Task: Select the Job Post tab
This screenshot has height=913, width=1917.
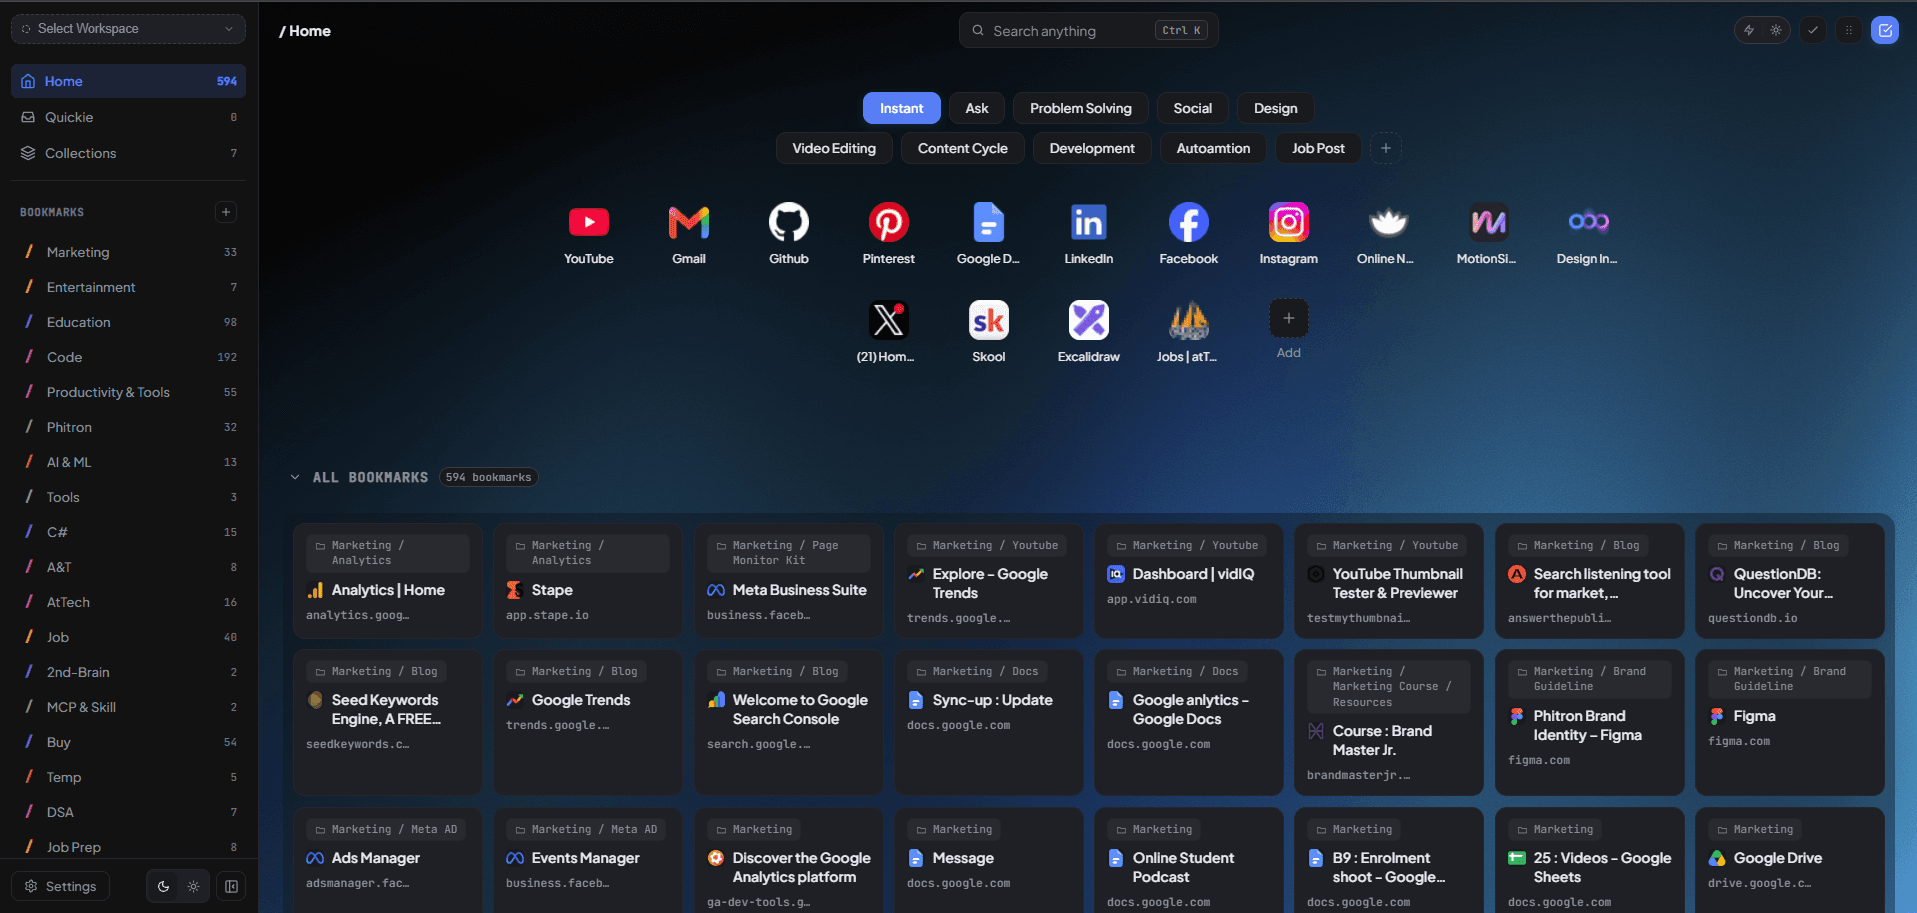Action: [x=1318, y=148]
